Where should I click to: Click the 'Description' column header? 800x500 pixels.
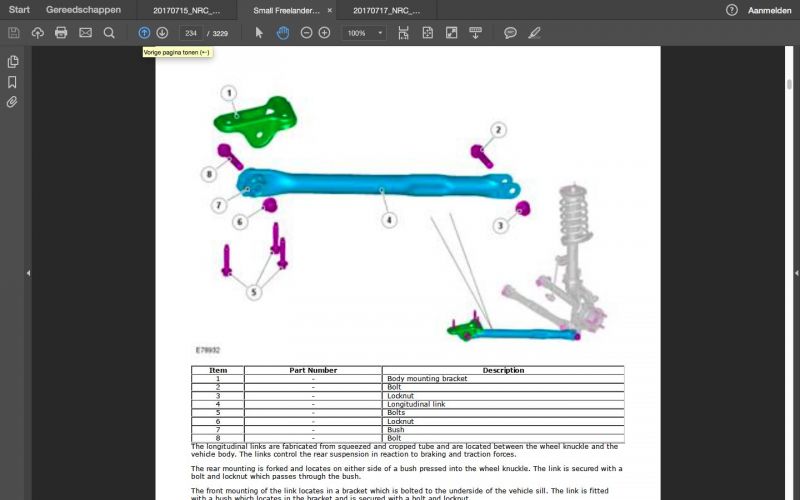click(503, 370)
